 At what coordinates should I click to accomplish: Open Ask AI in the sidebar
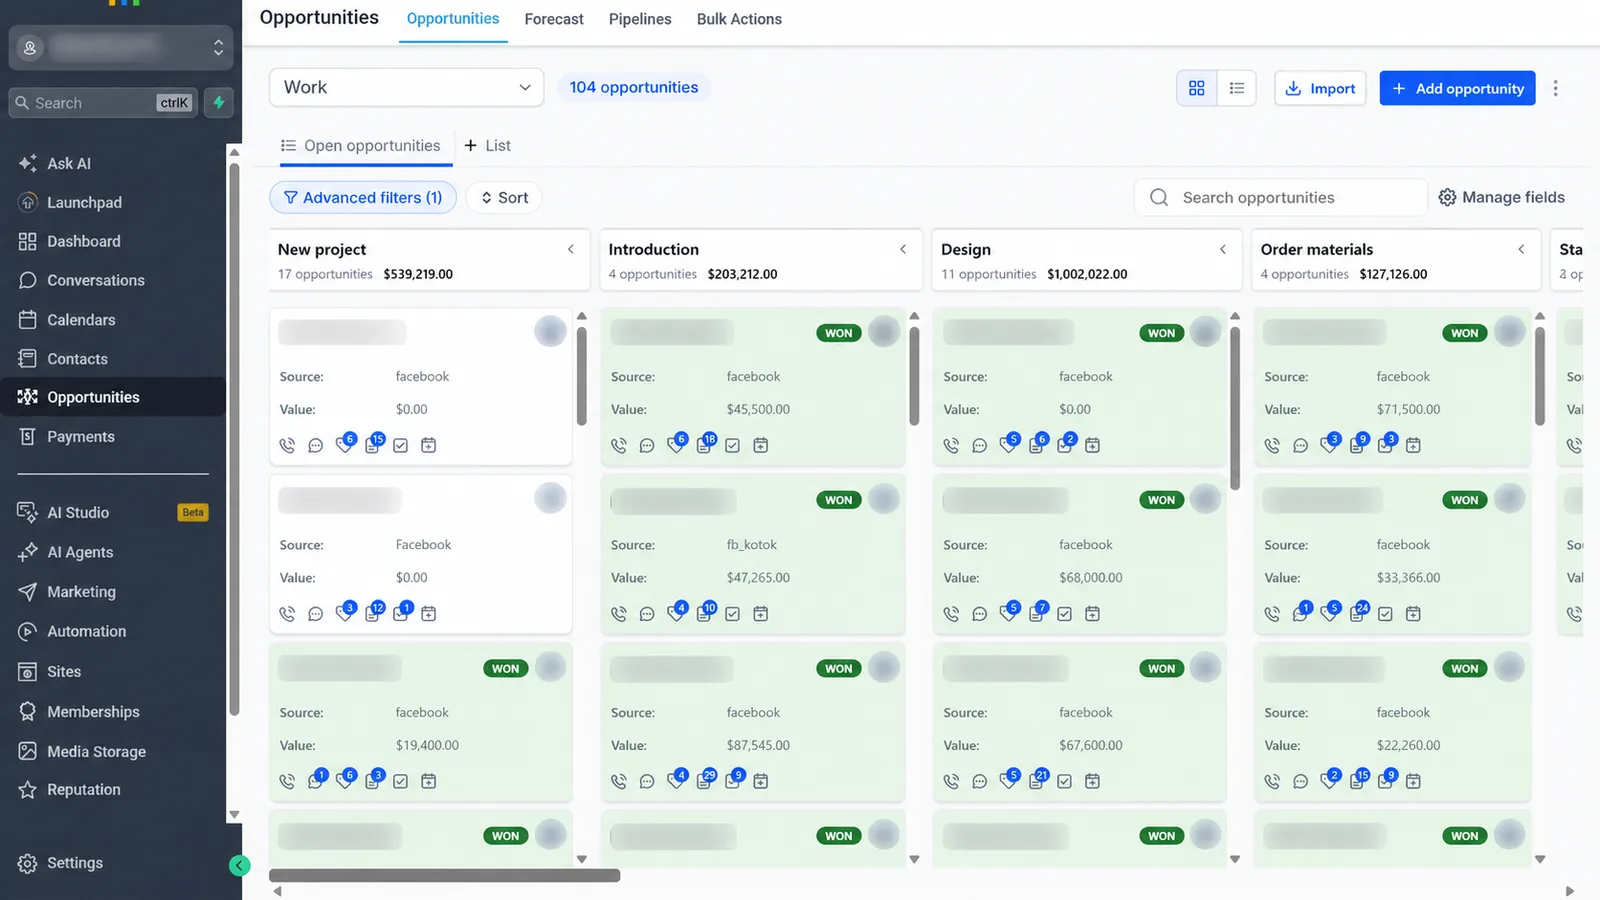(68, 163)
